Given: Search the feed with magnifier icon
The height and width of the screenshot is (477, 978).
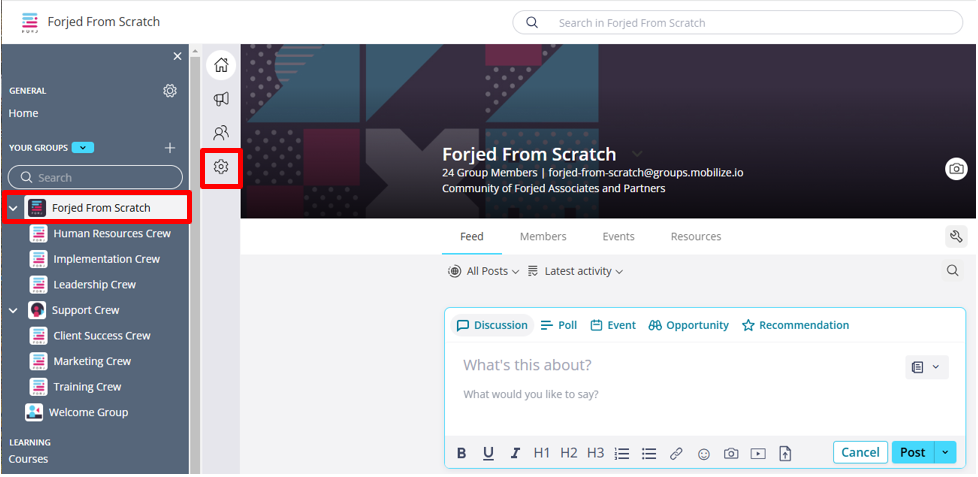Looking at the screenshot, I should pos(952,271).
